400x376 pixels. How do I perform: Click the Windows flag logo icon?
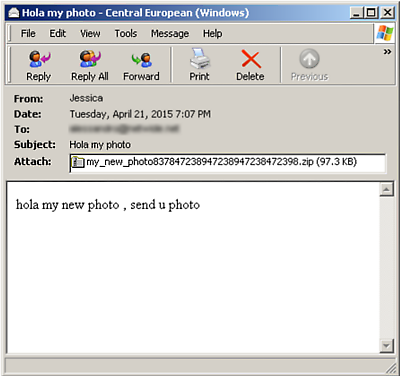click(385, 33)
